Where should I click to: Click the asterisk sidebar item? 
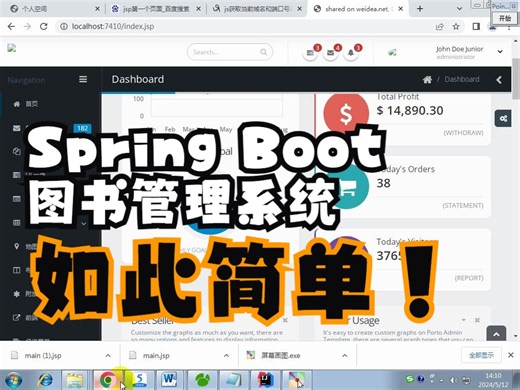16,294
